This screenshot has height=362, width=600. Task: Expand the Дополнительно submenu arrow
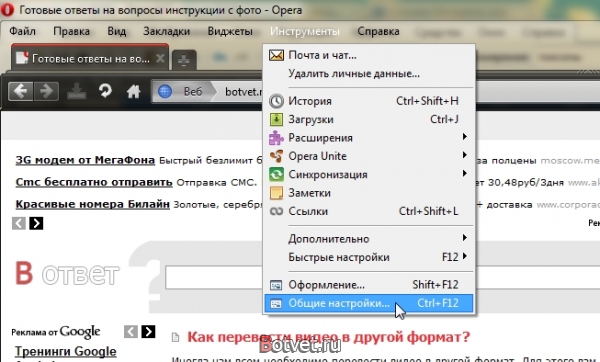click(465, 238)
